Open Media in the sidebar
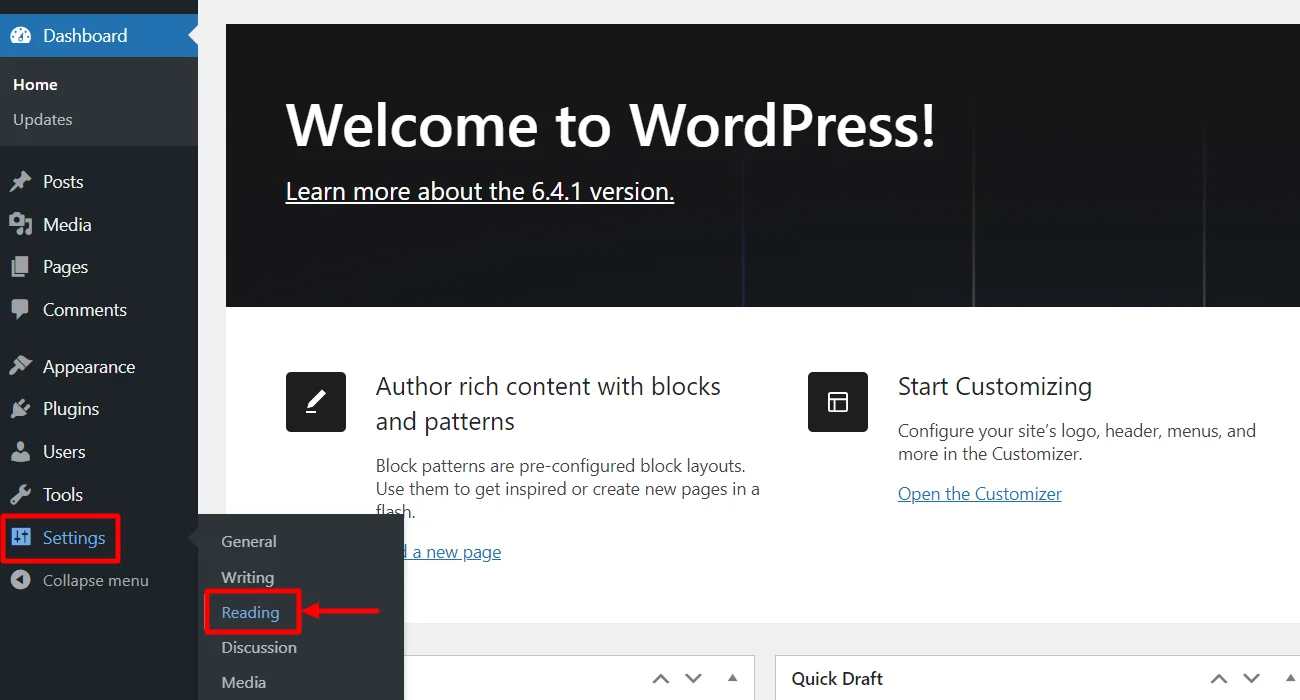Image resolution: width=1300 pixels, height=700 pixels. (67, 225)
